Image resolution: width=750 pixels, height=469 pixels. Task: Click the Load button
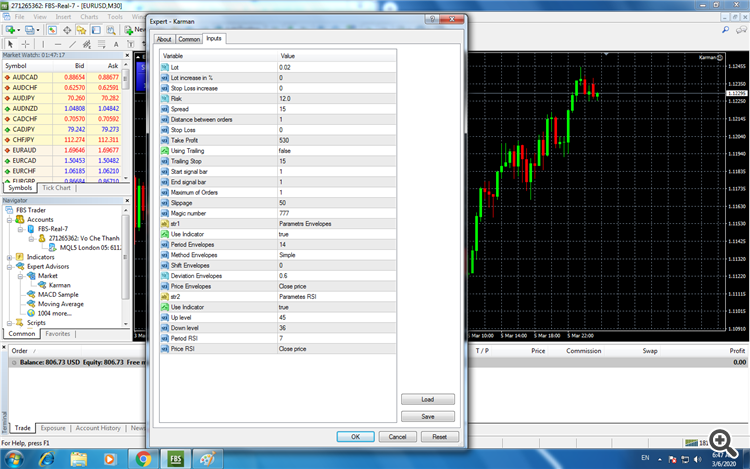click(x=428, y=399)
